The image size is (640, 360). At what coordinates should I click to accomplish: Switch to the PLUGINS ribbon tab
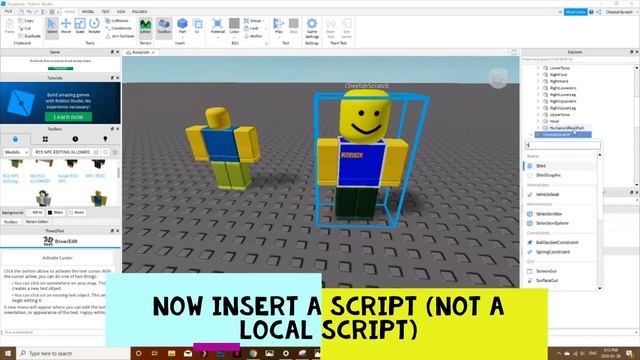click(x=140, y=12)
